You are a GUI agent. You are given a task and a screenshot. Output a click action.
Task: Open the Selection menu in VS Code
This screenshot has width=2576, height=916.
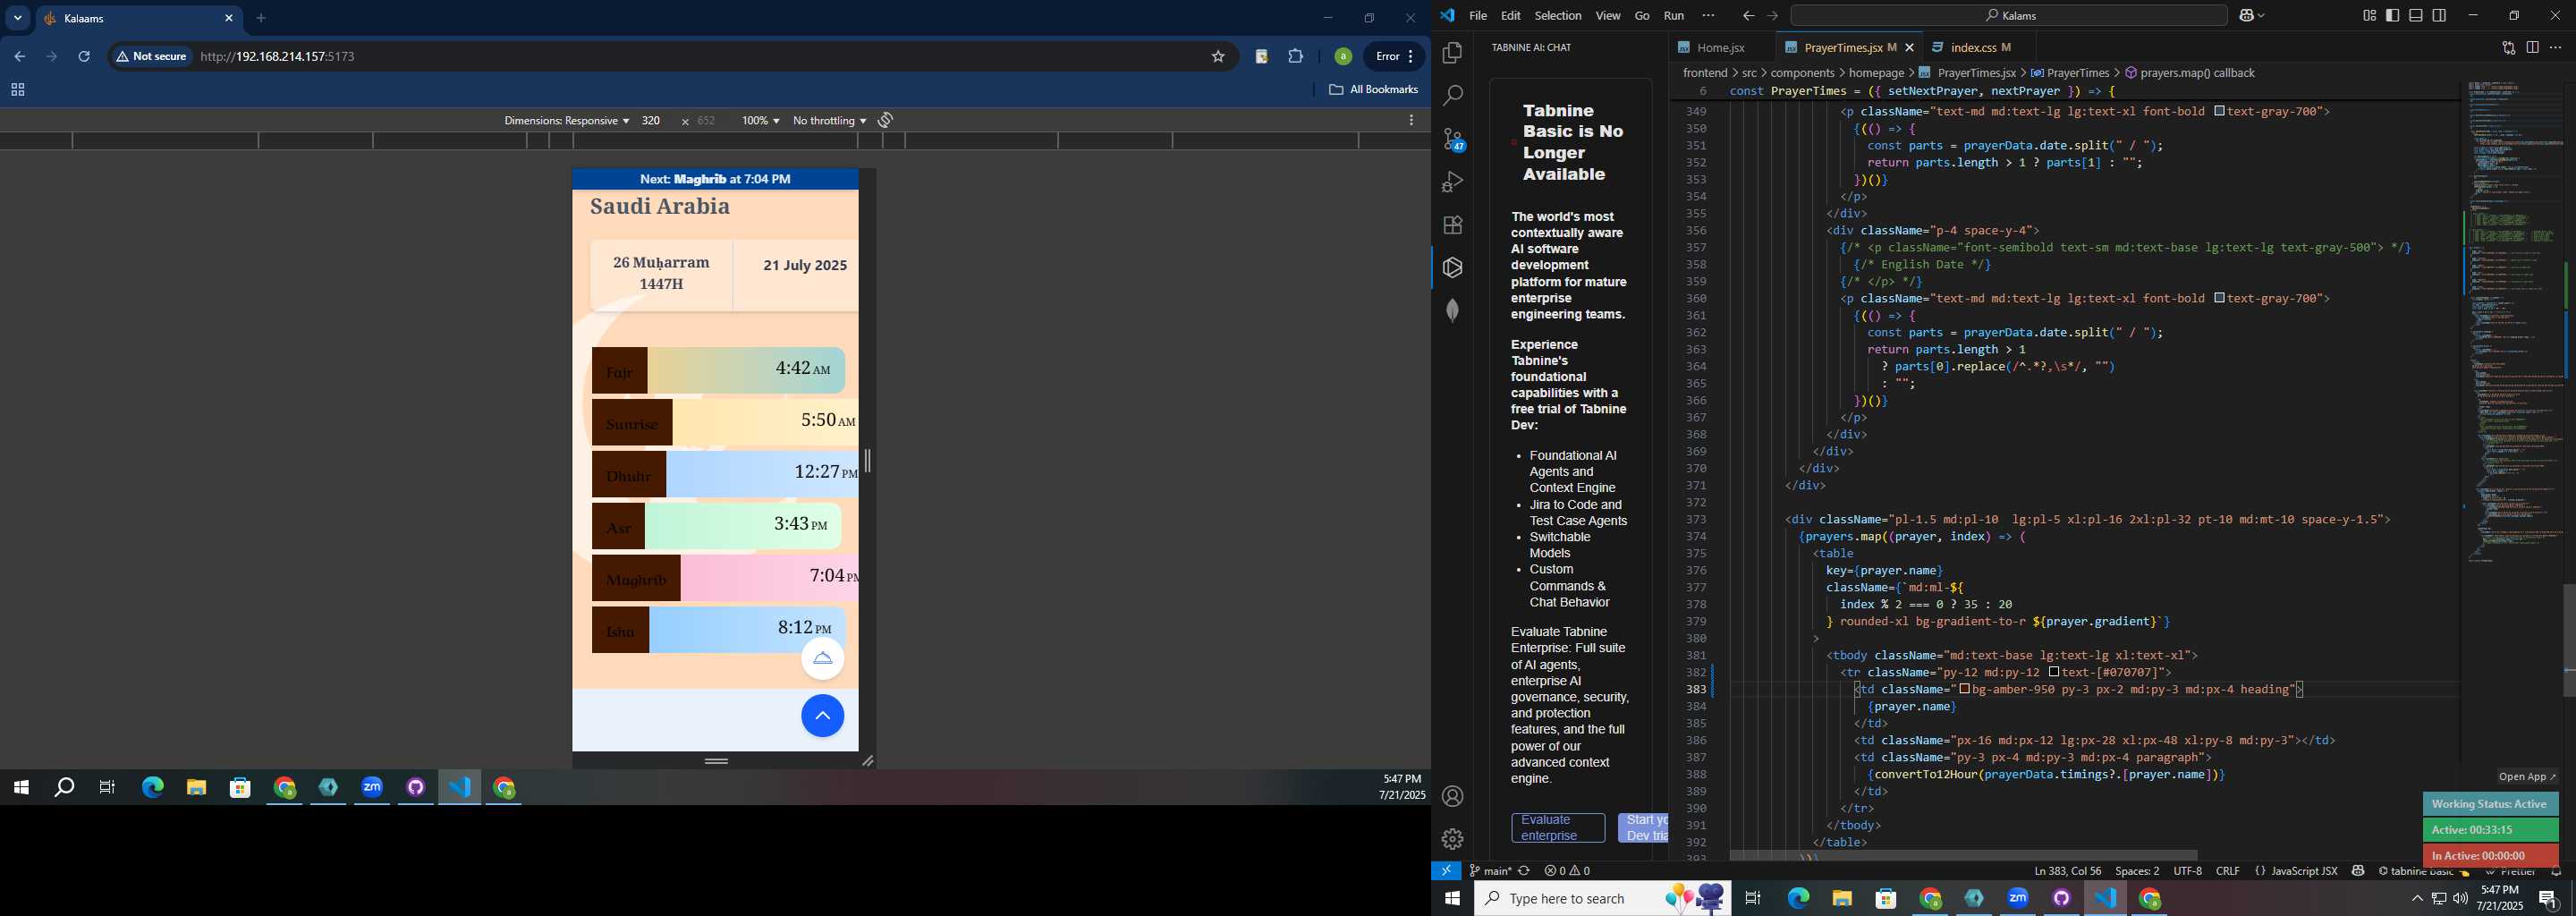click(1558, 16)
